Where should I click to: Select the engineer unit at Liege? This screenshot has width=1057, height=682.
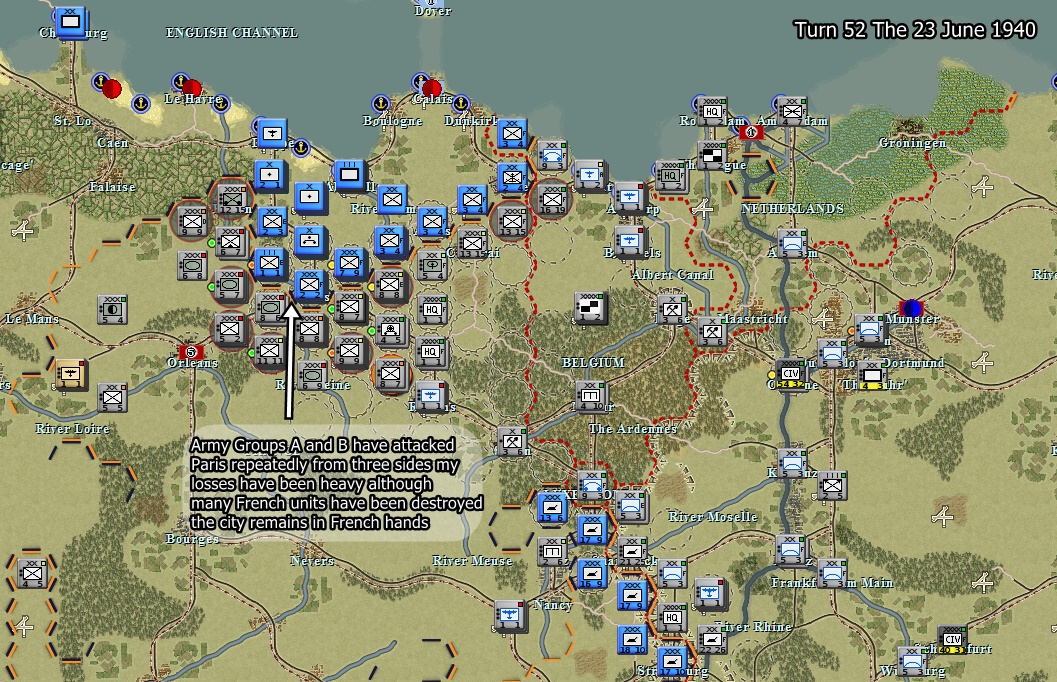pos(672,309)
